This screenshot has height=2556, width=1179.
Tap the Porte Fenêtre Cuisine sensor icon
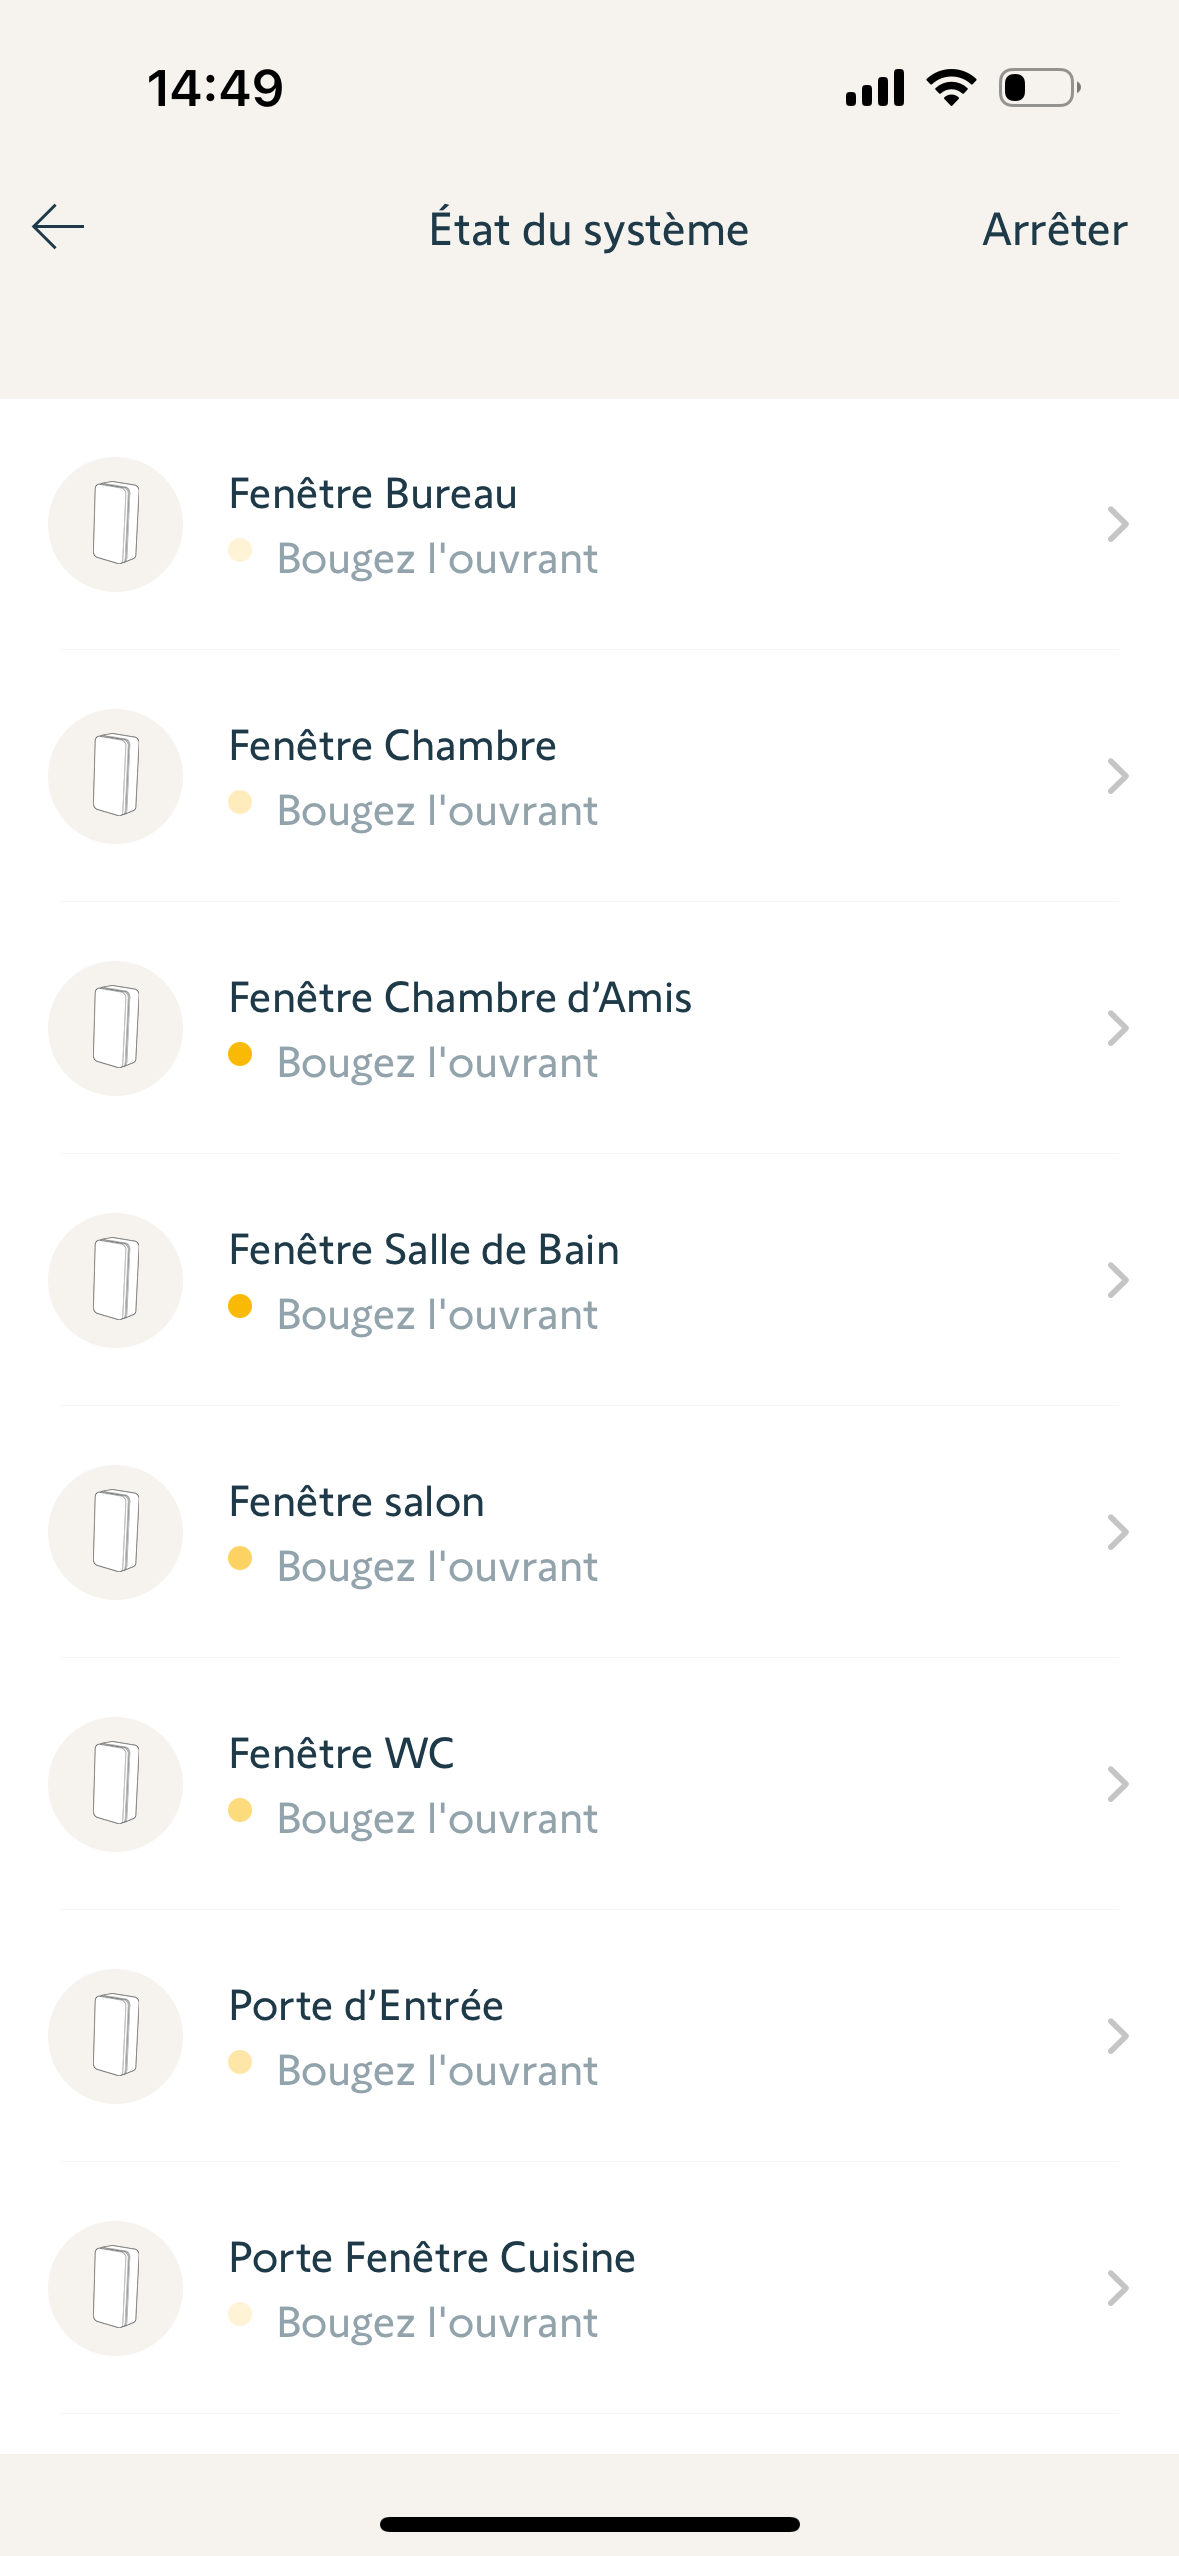116,2288
